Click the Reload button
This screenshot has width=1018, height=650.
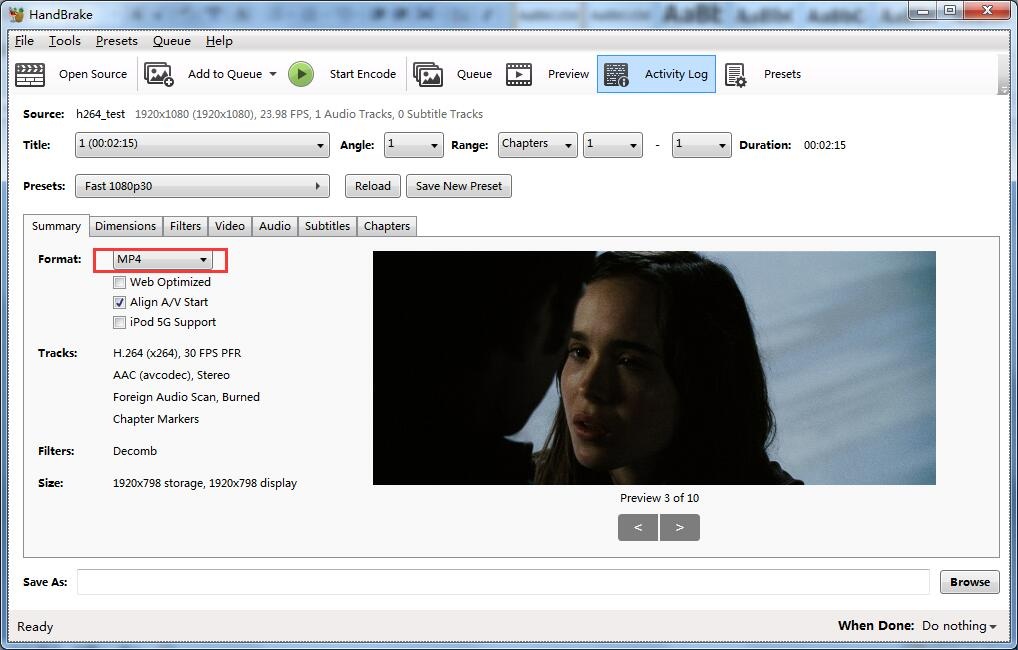click(x=373, y=186)
